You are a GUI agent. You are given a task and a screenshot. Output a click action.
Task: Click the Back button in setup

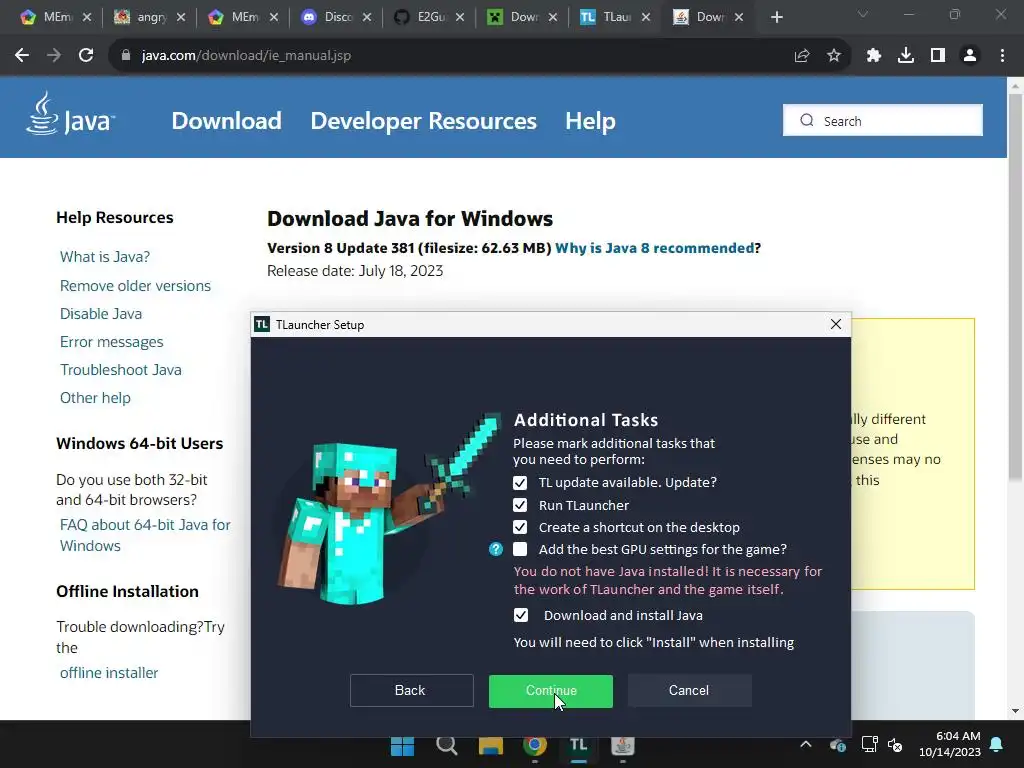point(411,691)
